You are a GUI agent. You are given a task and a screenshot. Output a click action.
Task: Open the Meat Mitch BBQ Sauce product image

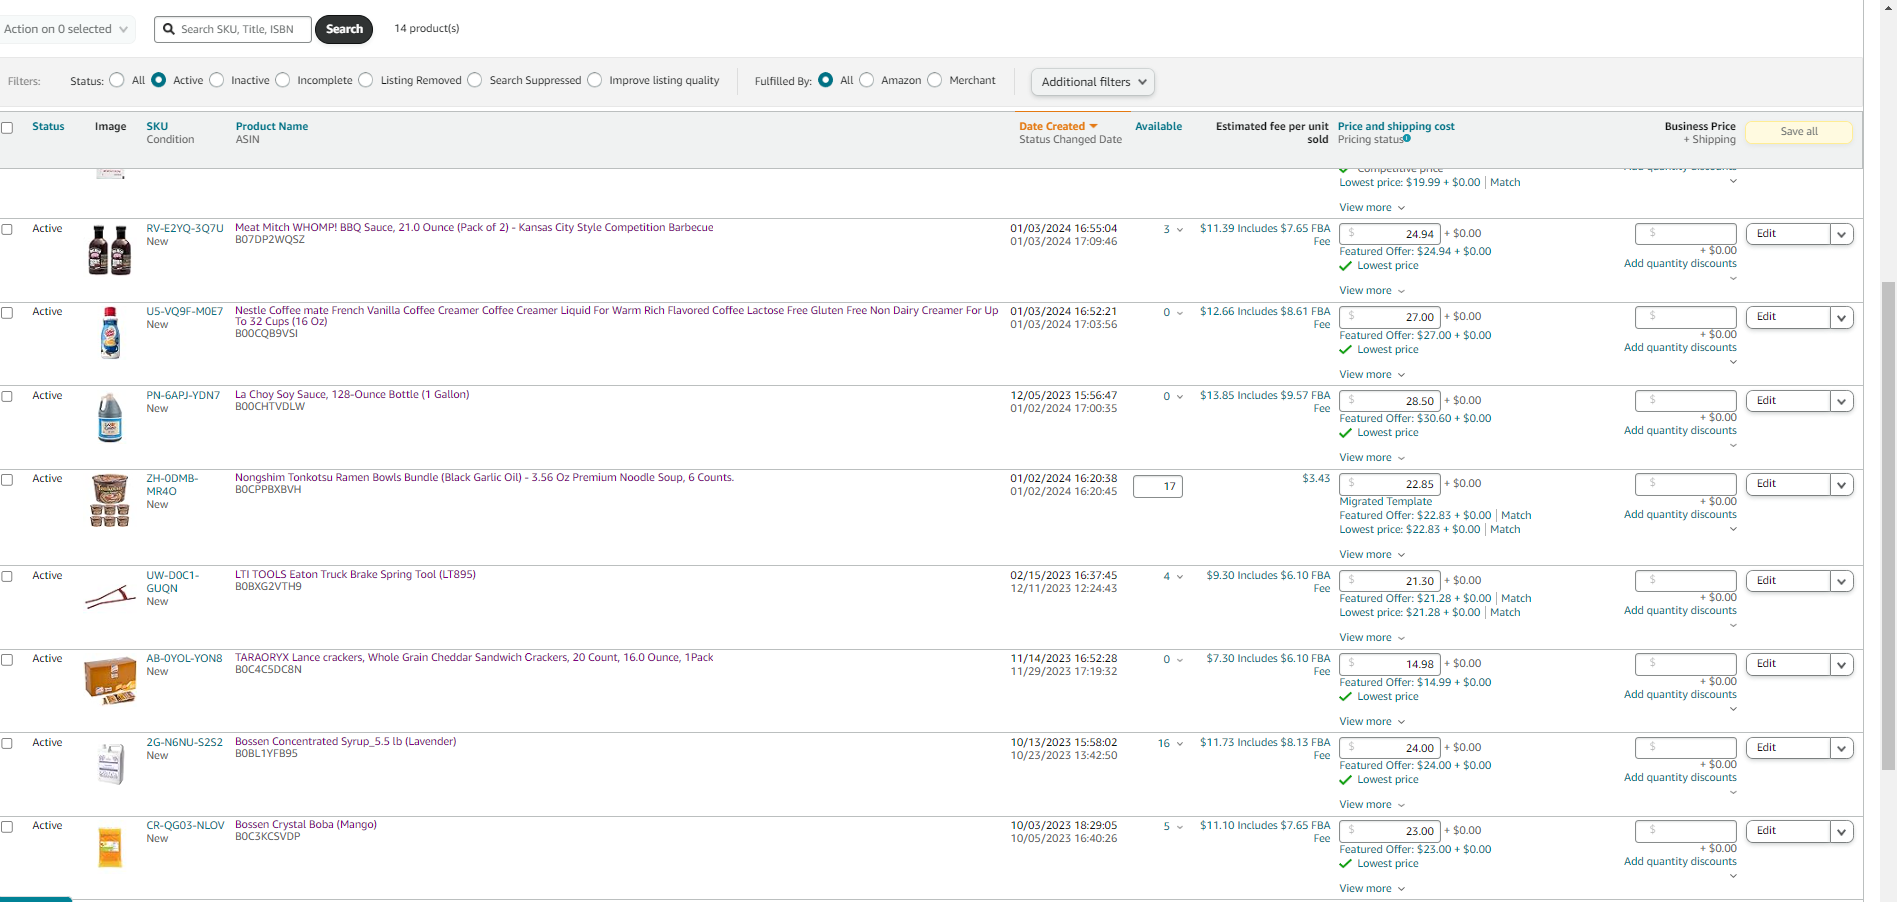[110, 250]
